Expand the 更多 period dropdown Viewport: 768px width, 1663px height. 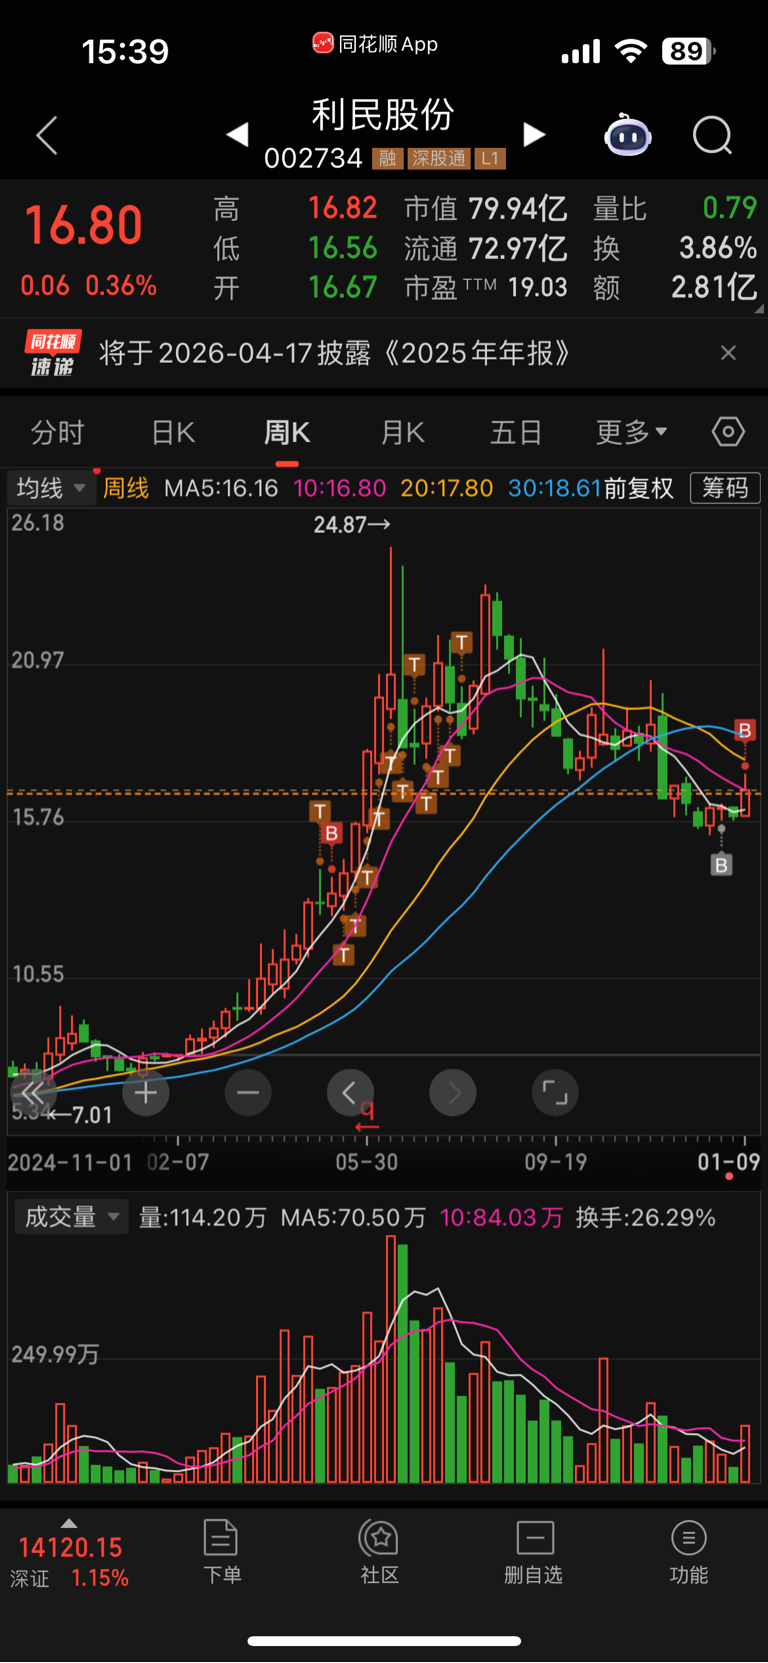pyautogui.click(x=631, y=433)
